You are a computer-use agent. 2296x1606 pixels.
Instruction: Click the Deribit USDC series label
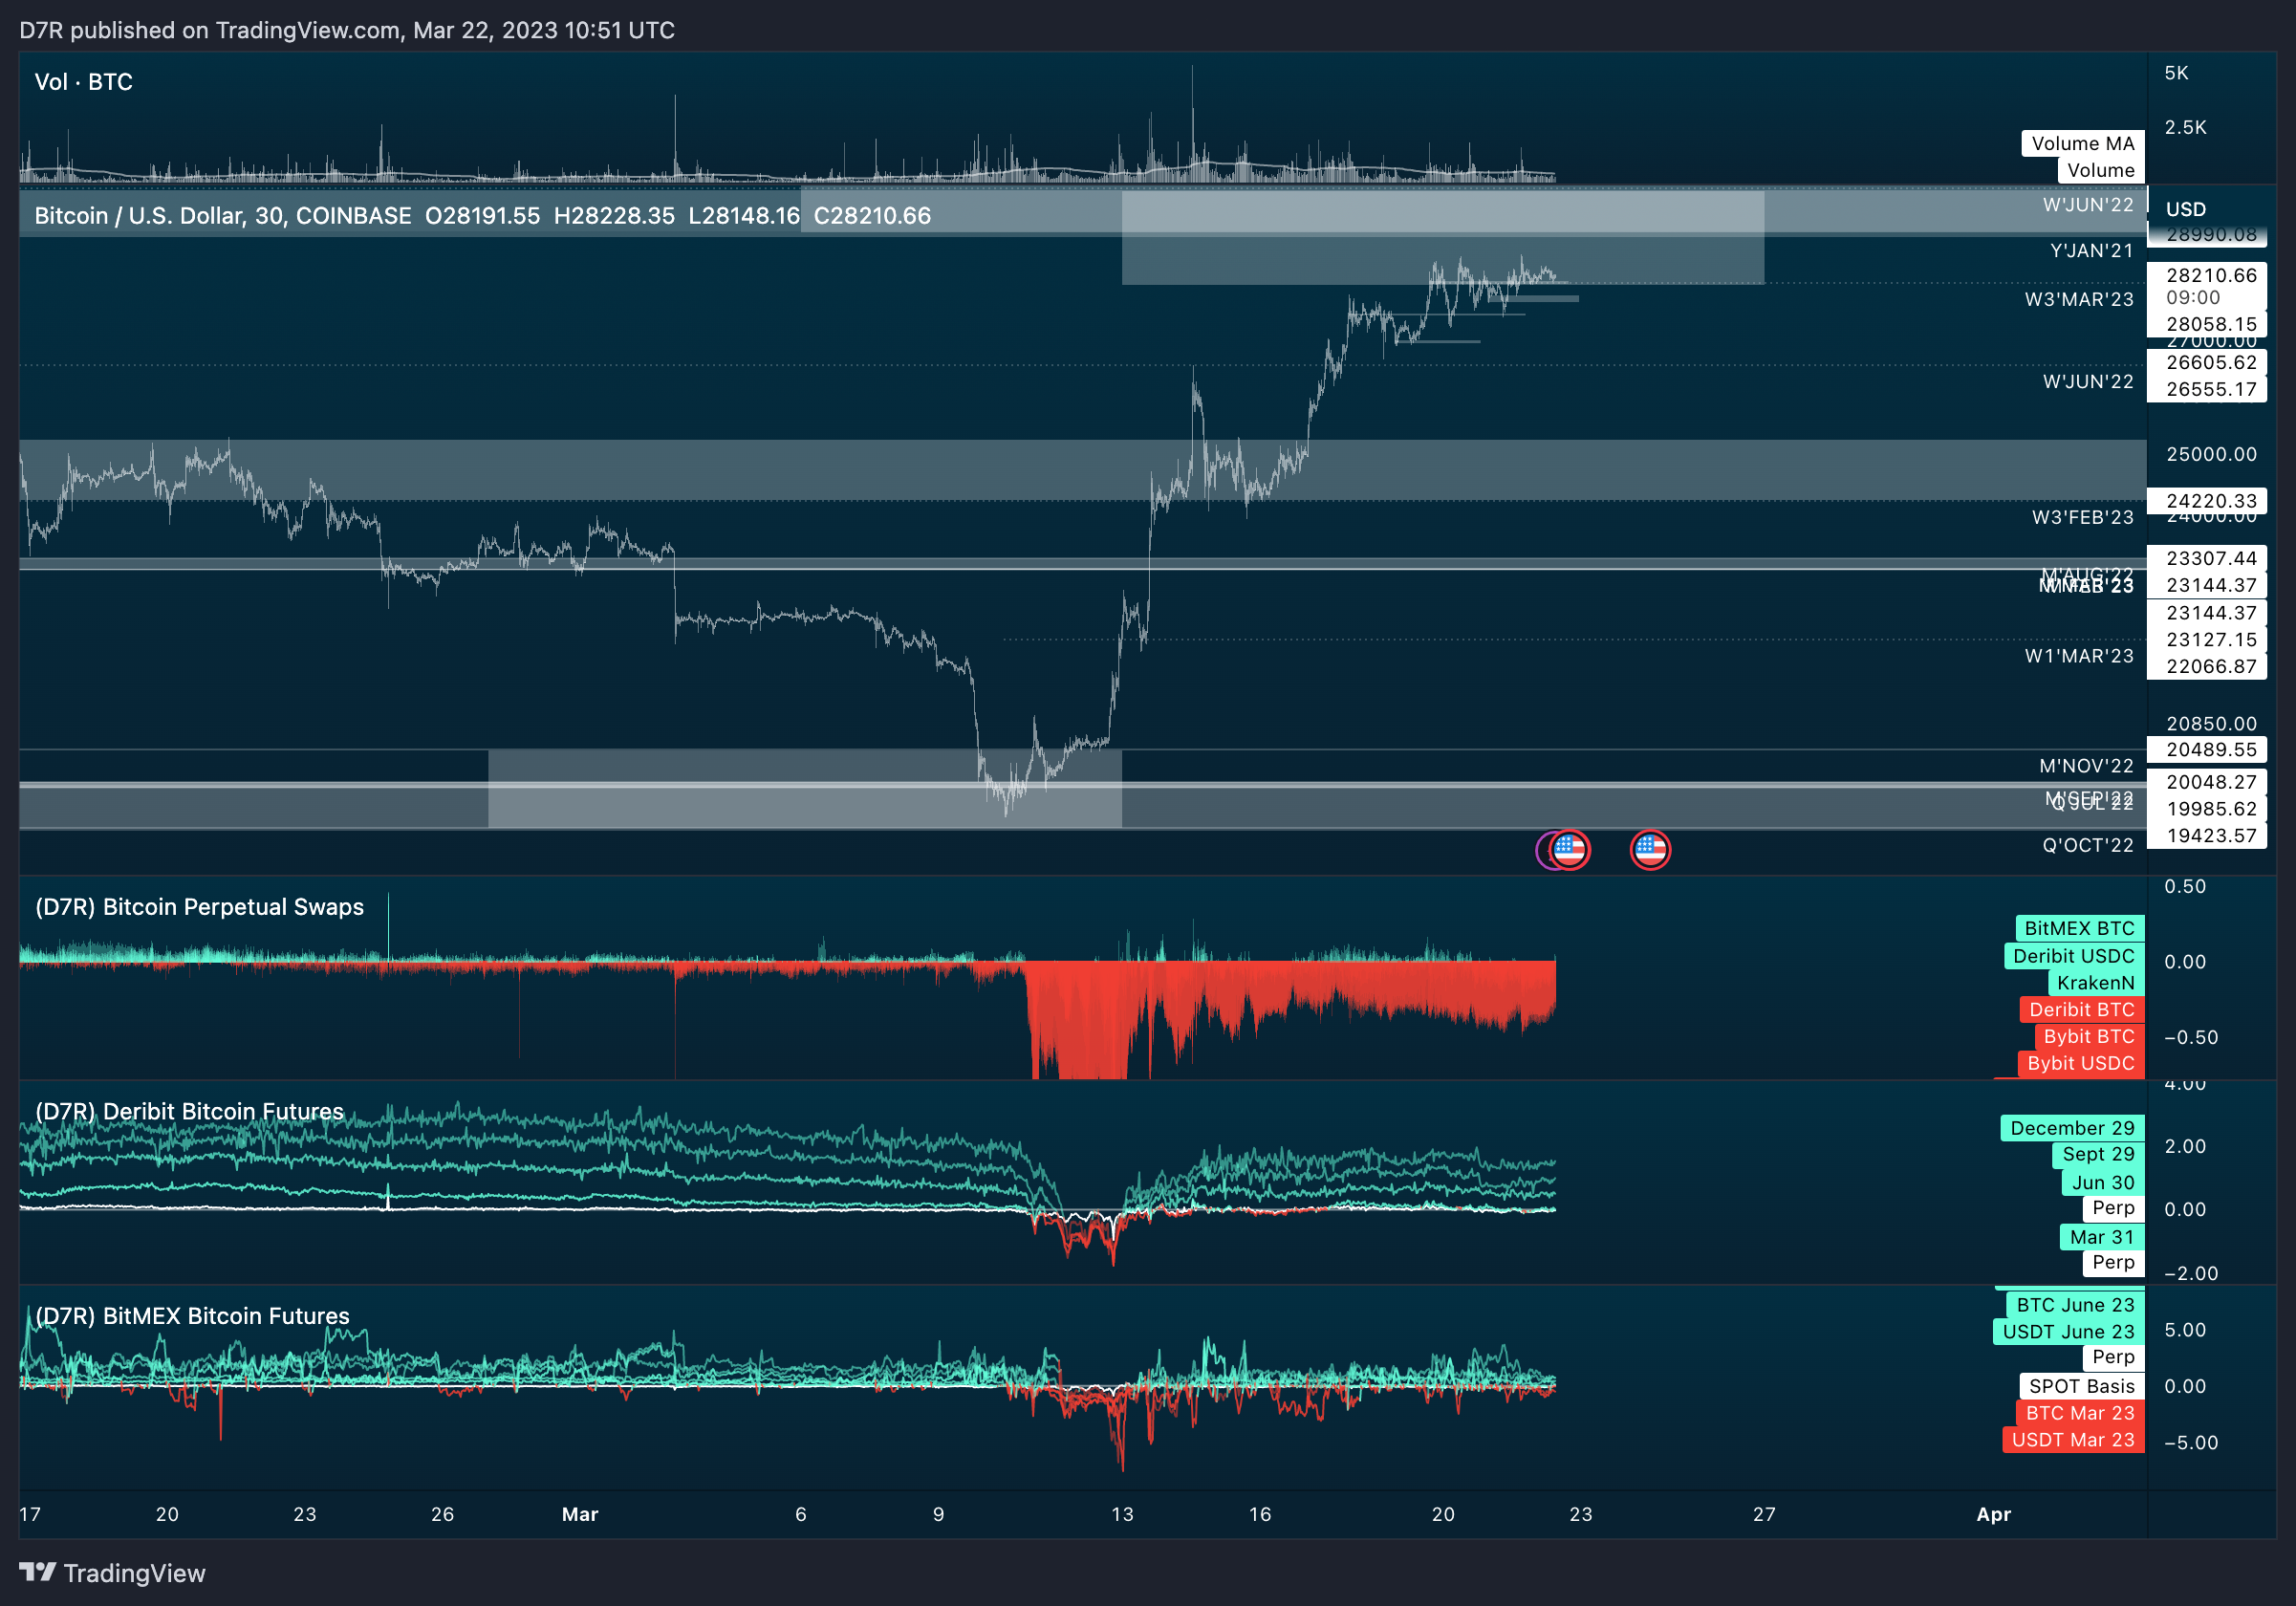[x=2074, y=956]
